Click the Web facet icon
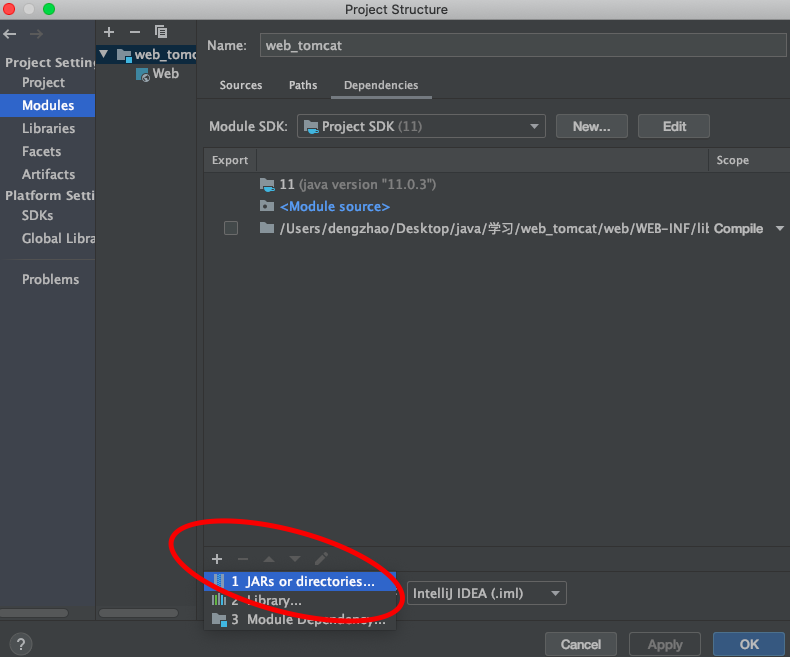This screenshot has width=790, height=657. tap(143, 75)
